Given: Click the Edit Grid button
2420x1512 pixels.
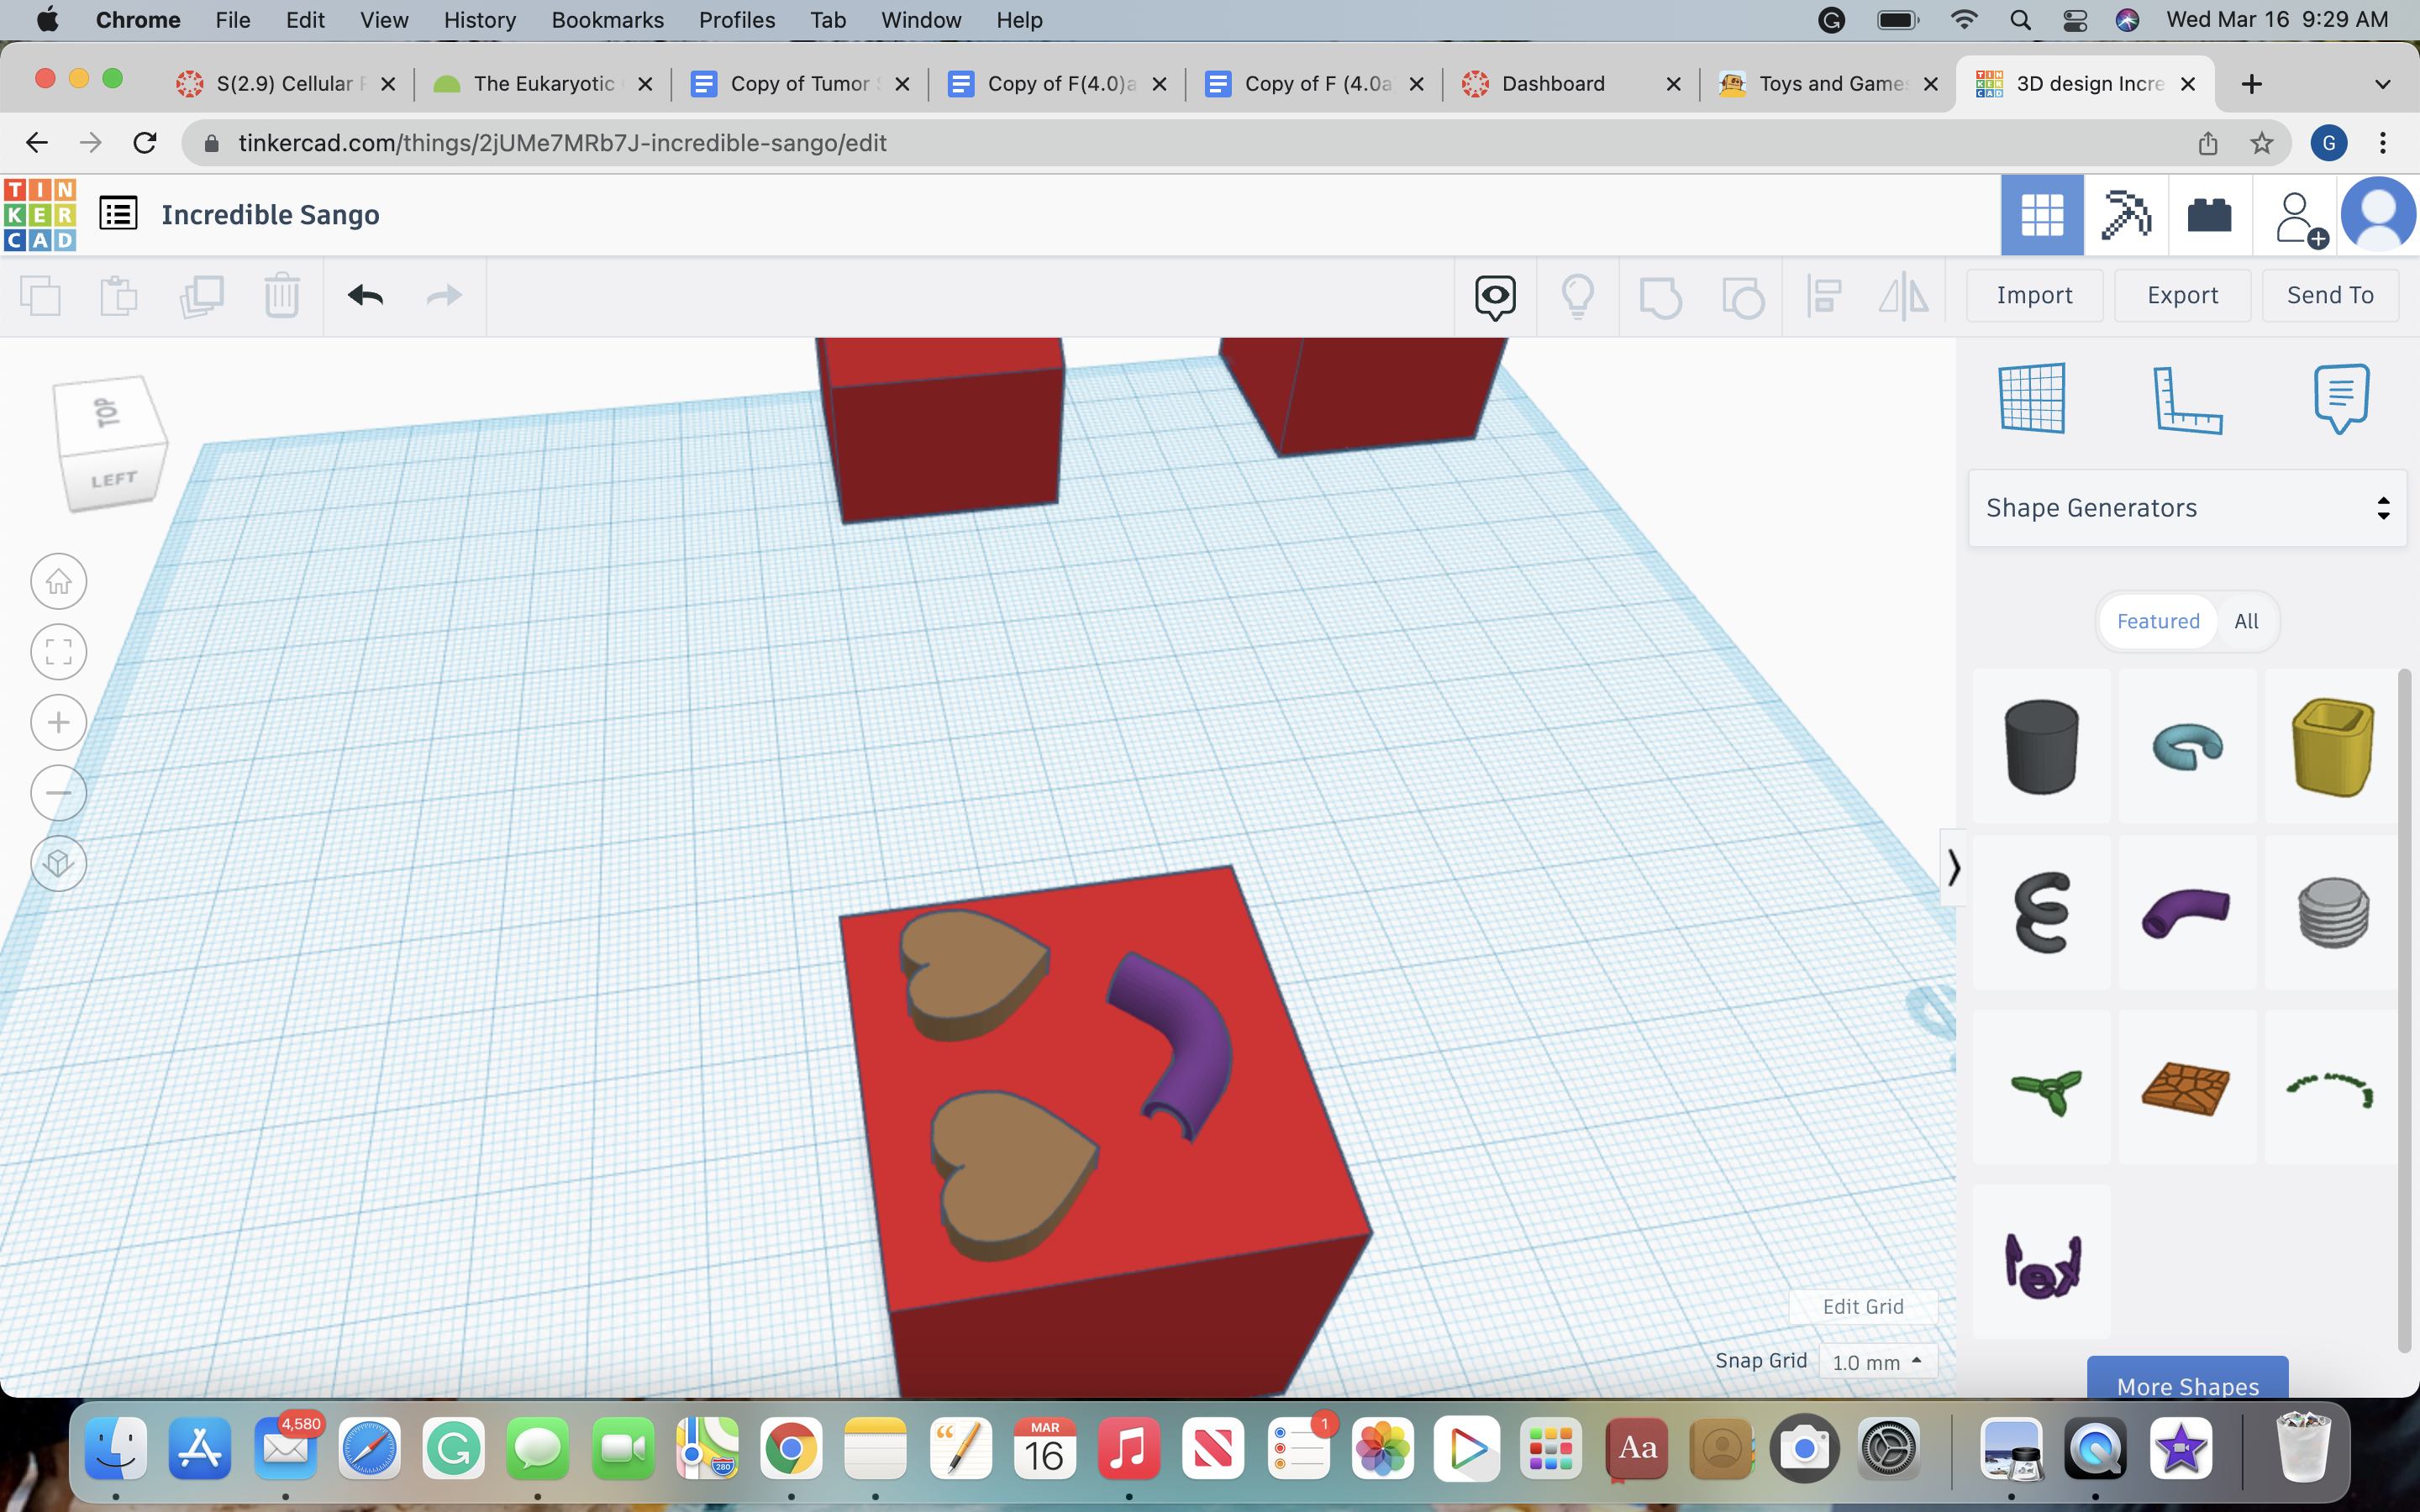Looking at the screenshot, I should 1862,1306.
